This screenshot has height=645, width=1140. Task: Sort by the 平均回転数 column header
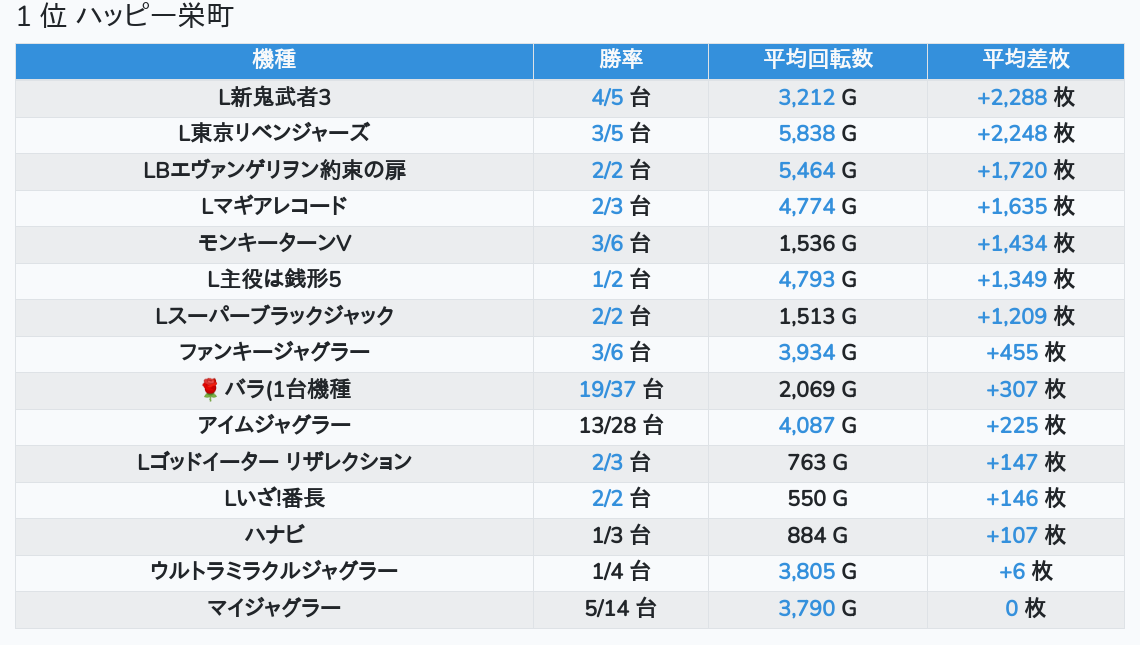[818, 59]
